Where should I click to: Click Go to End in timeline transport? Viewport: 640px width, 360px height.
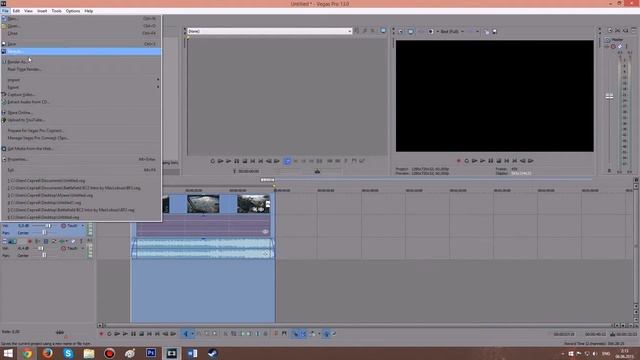click(x=157, y=334)
